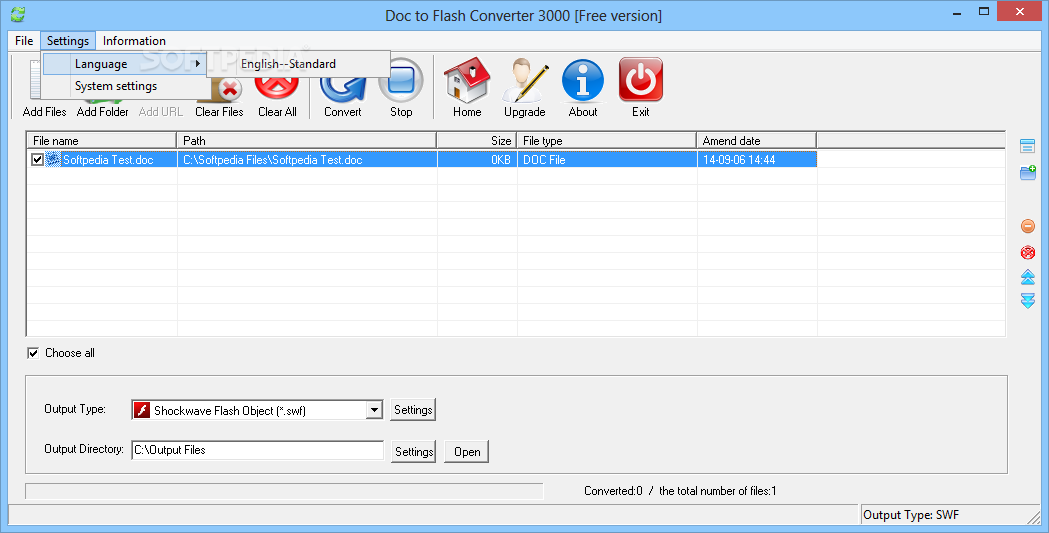Screen dimensions: 1049x533
Task: Click the disabled Add URL toolbar item
Action: coord(161,111)
